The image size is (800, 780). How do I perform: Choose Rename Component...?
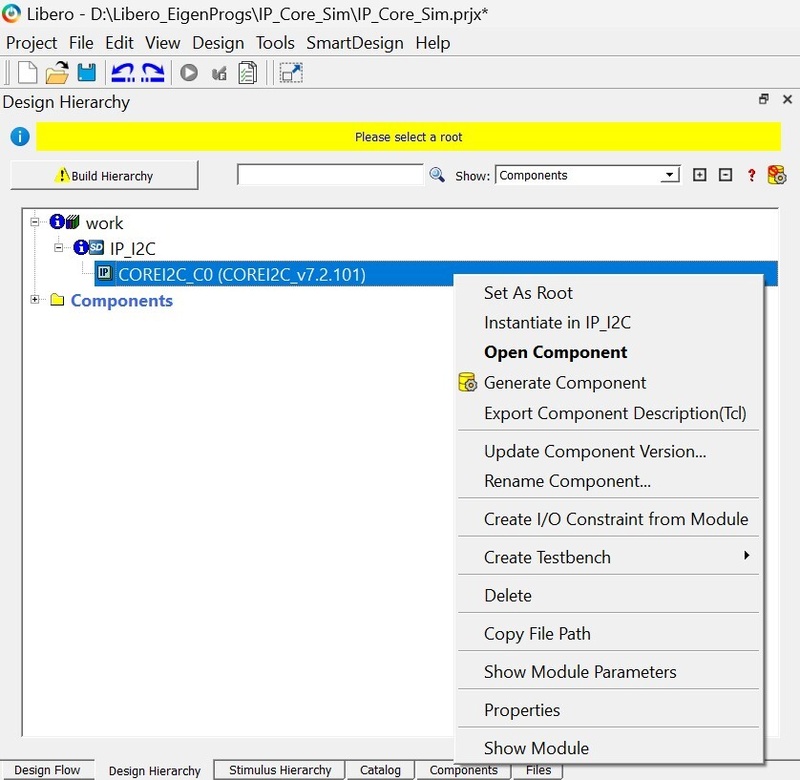(x=608, y=481)
